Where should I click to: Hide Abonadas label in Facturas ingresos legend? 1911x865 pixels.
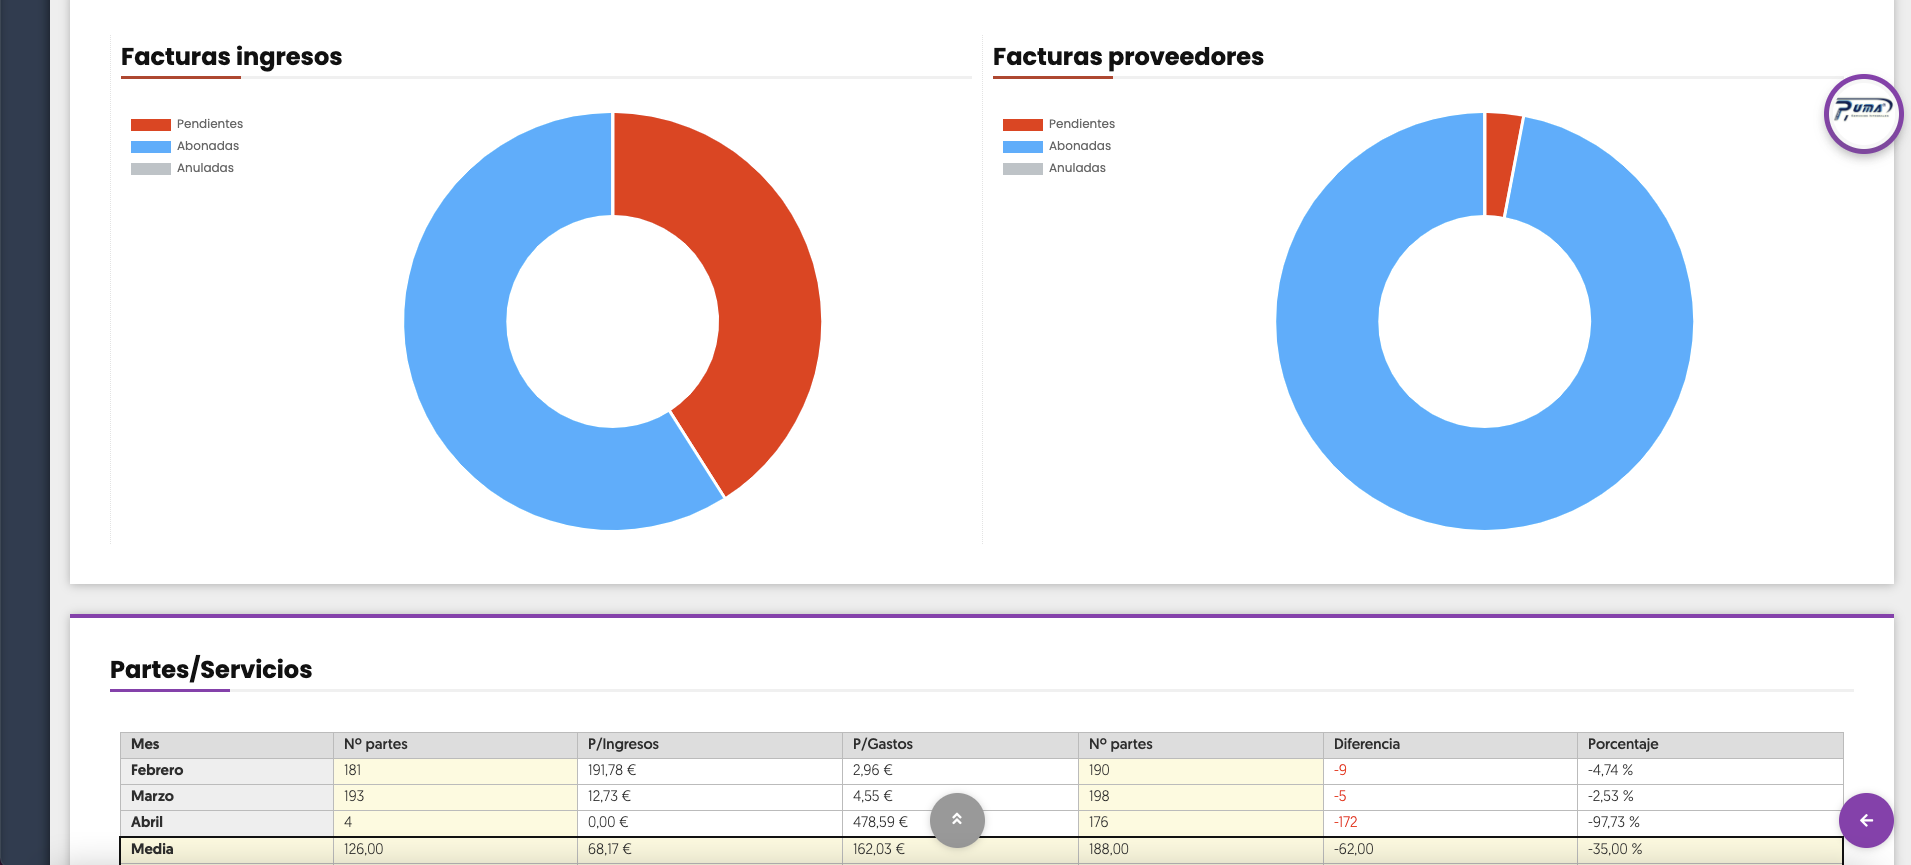(207, 146)
